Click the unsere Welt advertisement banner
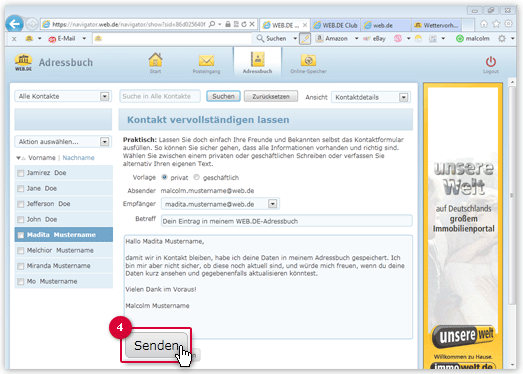This screenshot has height=374, width=523. point(463,226)
